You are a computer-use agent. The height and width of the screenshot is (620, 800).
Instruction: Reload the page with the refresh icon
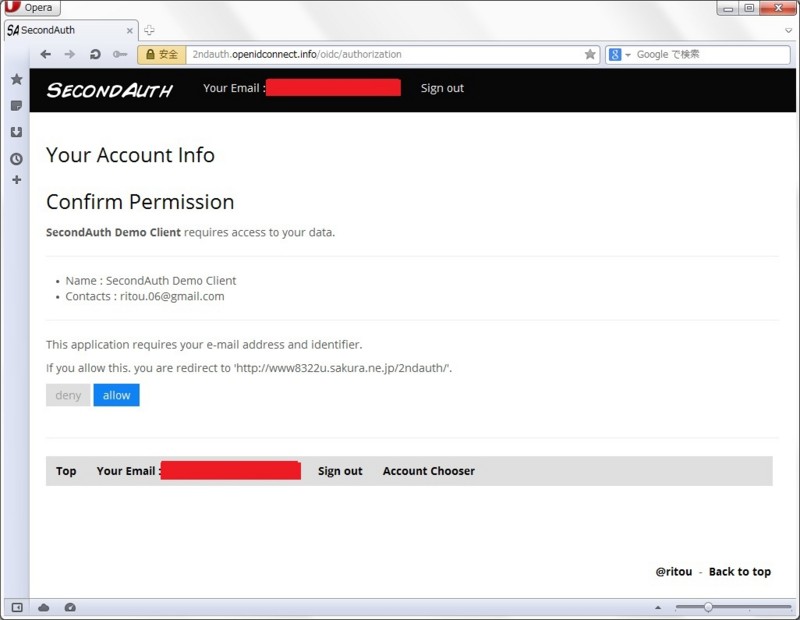pyautogui.click(x=95, y=54)
